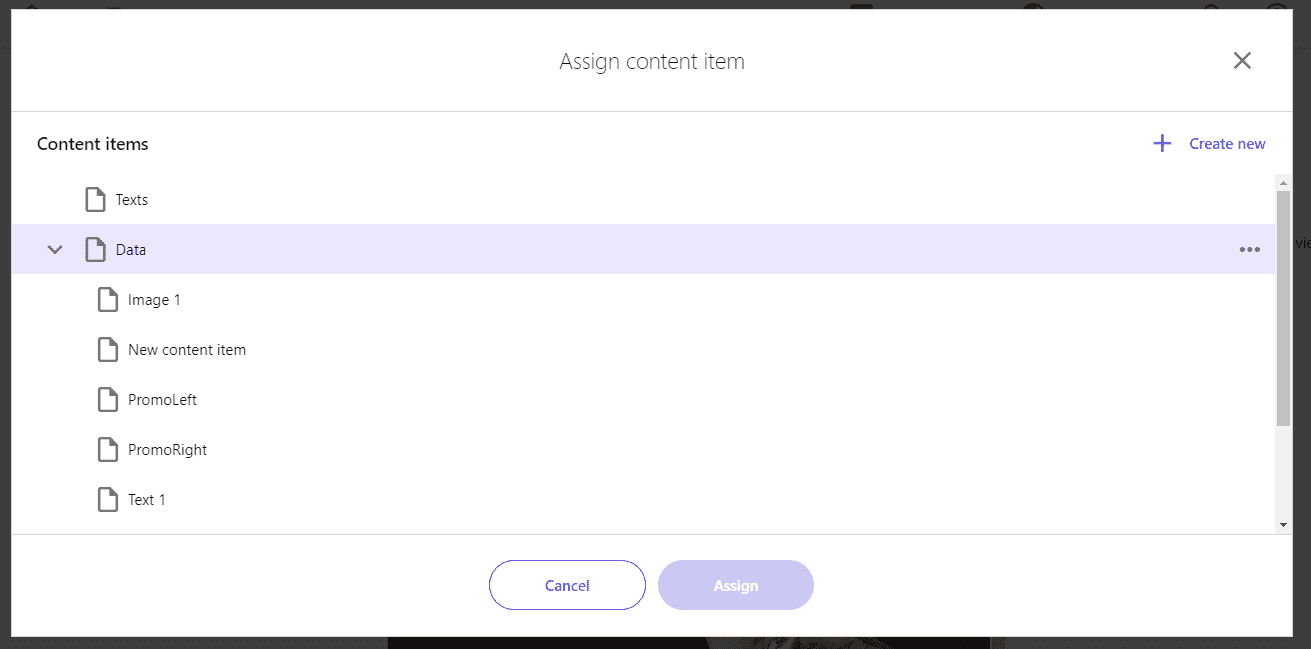Screen dimensions: 1311x649
Task: Collapse the Data tree node chevron
Action: (x=55, y=250)
